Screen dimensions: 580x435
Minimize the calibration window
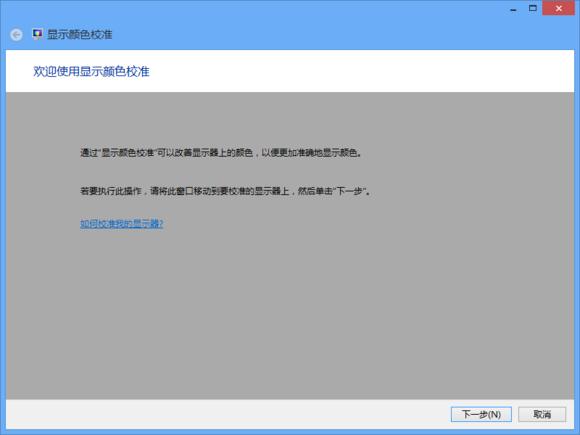pyautogui.click(x=513, y=9)
